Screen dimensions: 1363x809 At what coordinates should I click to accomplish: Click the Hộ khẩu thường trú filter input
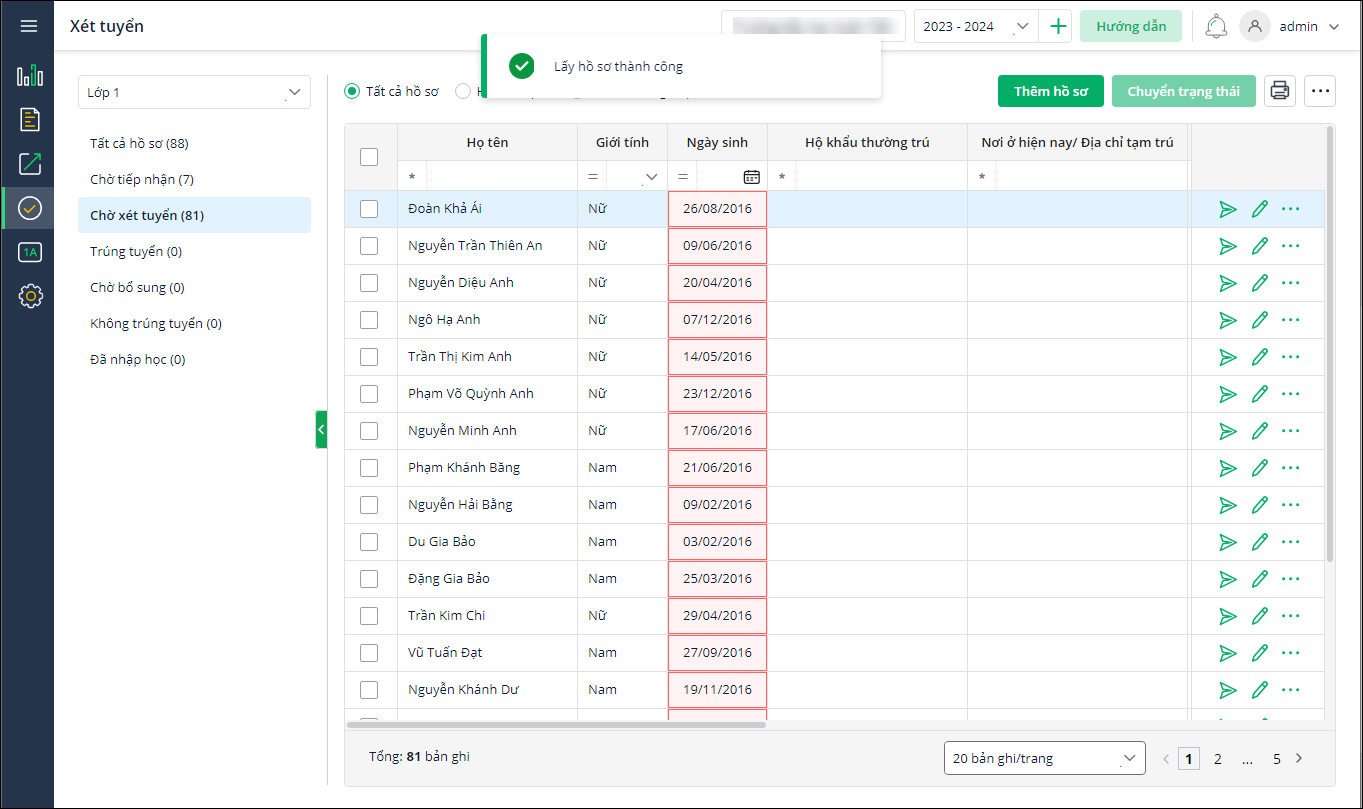click(880, 176)
